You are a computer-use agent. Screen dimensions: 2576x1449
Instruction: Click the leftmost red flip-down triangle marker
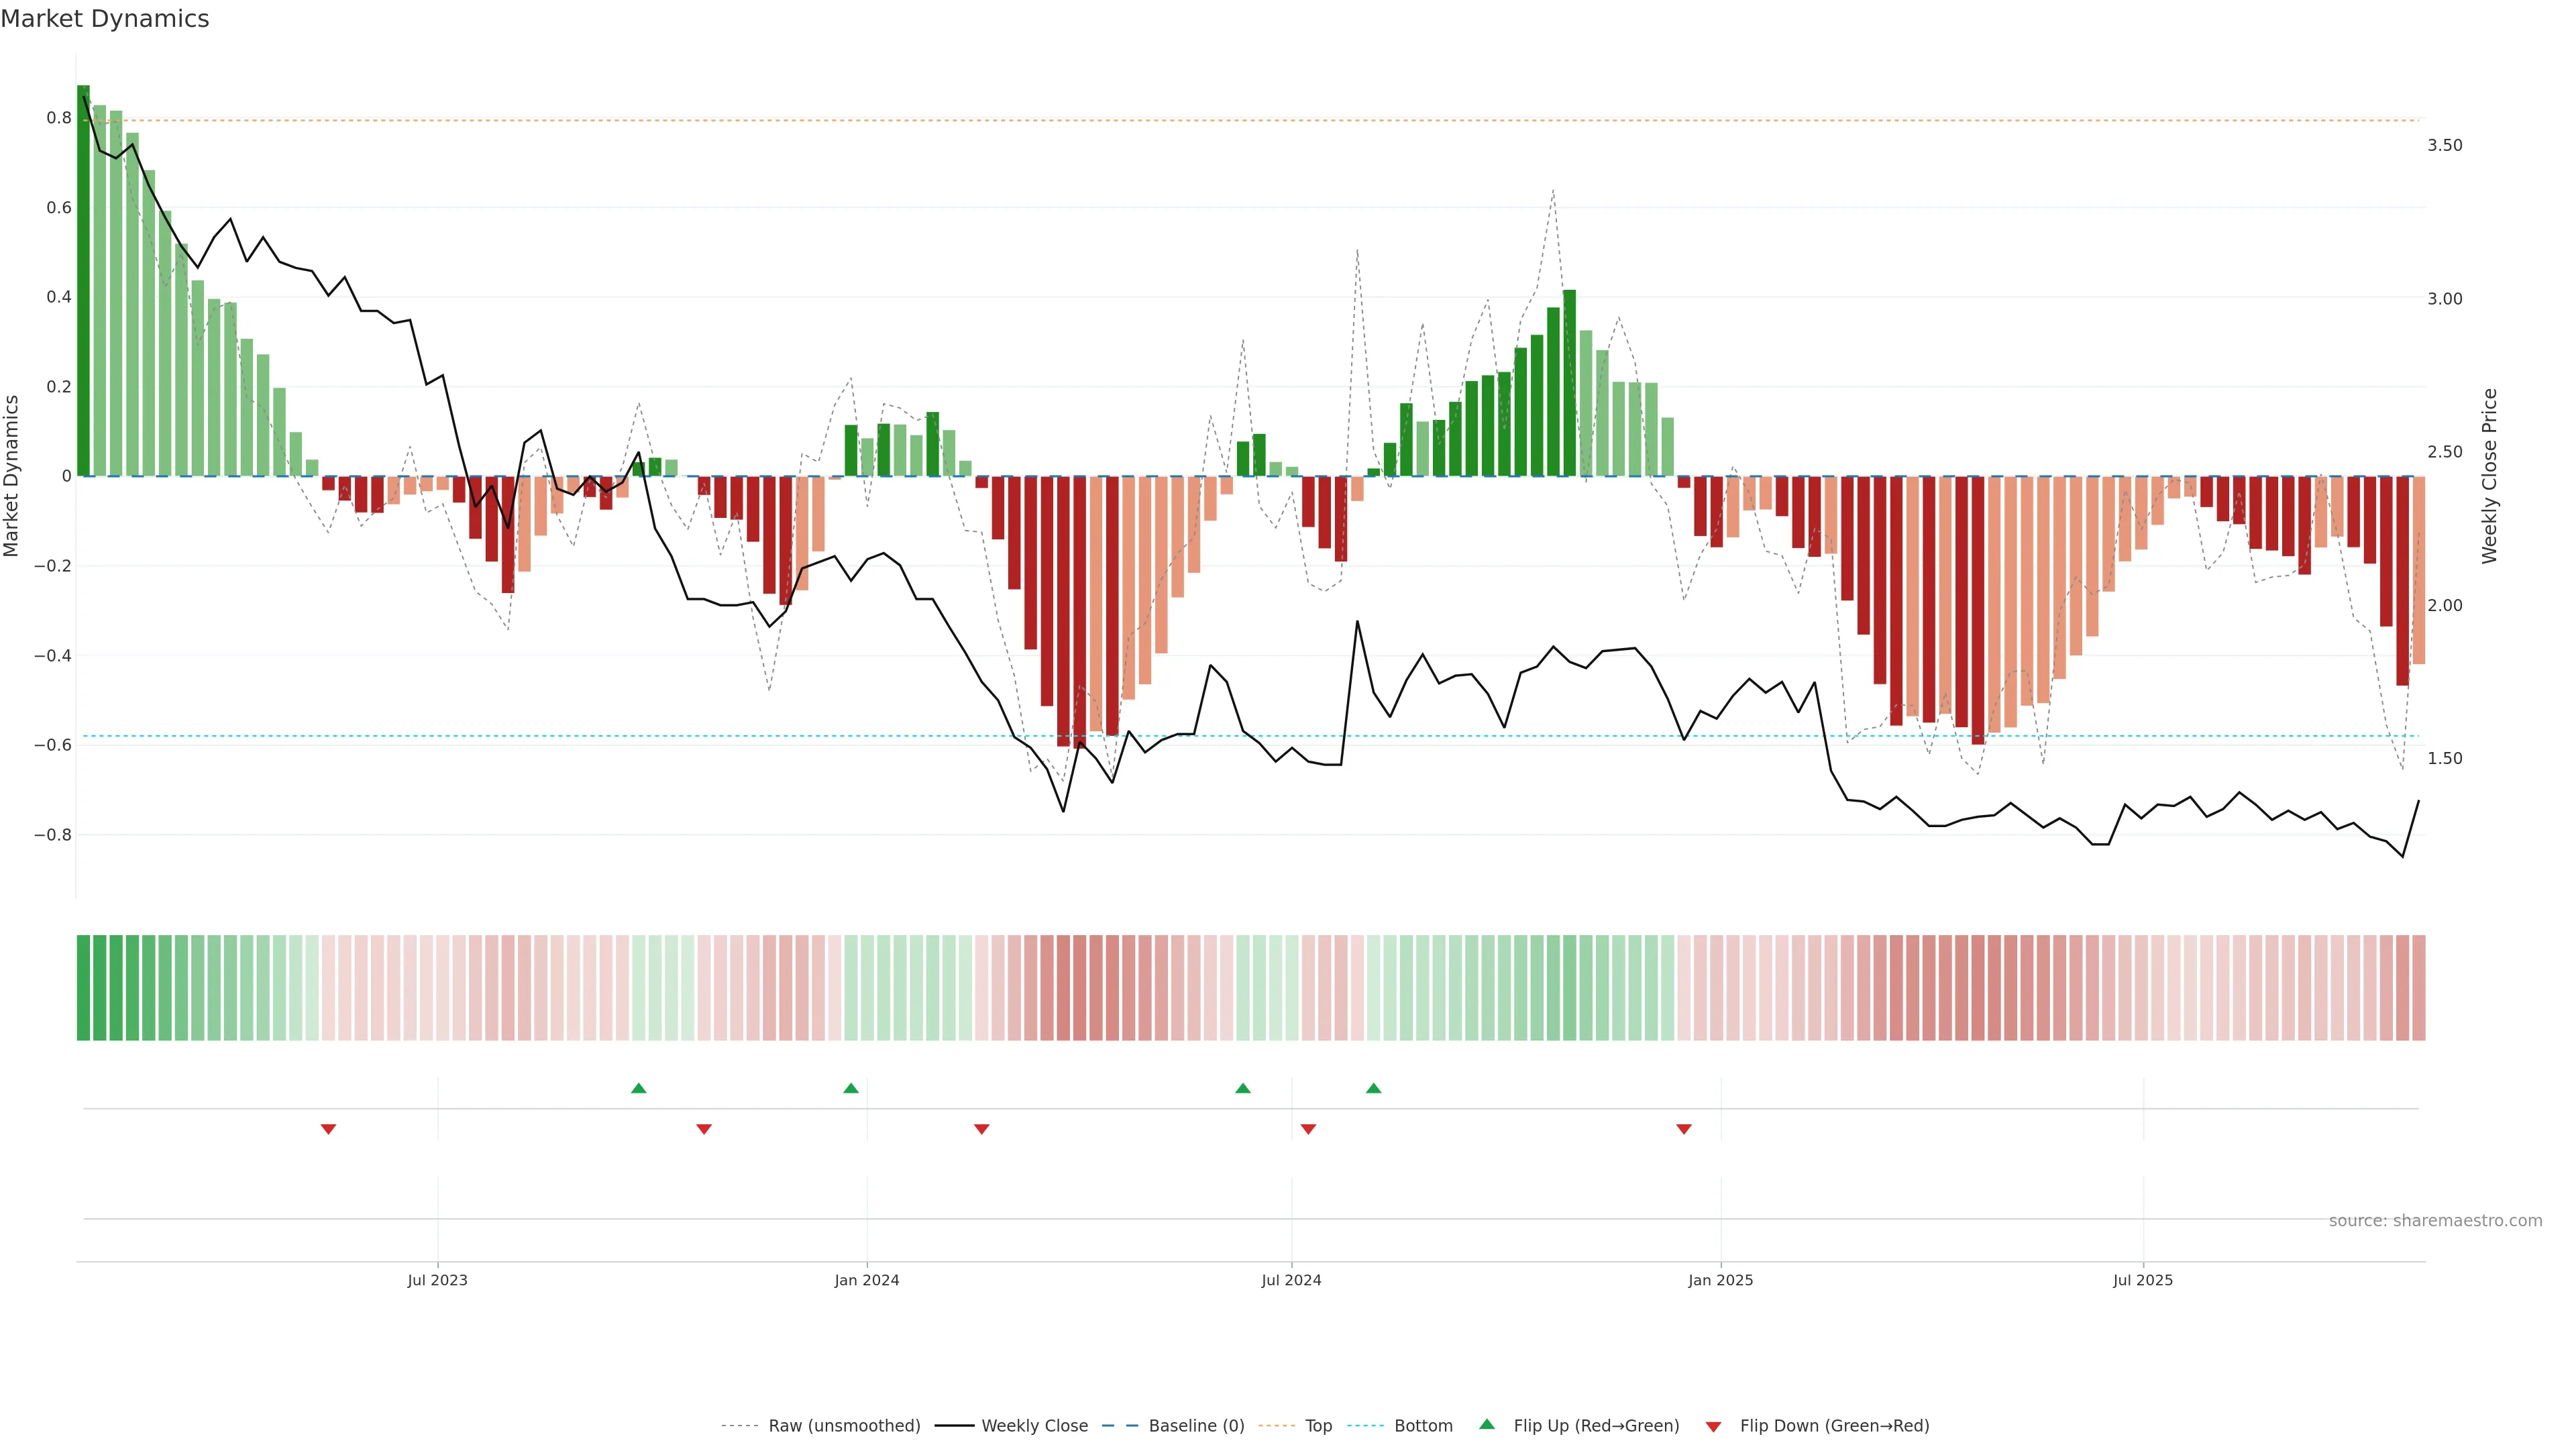pos(328,1129)
